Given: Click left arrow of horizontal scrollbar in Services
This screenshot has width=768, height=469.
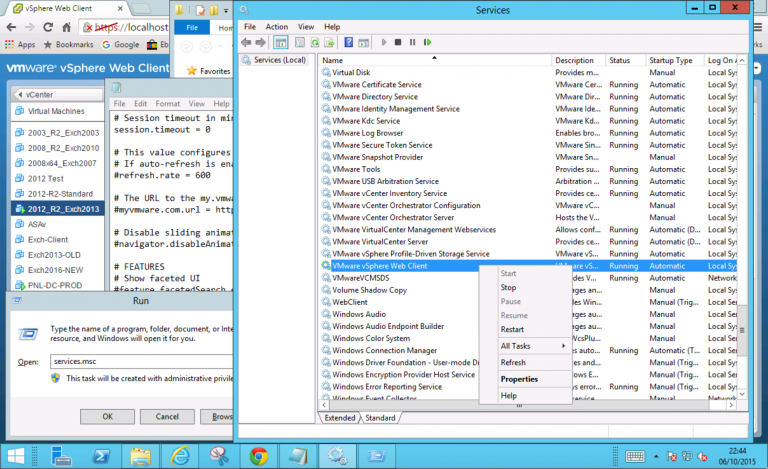Looking at the screenshot, I should point(324,405).
